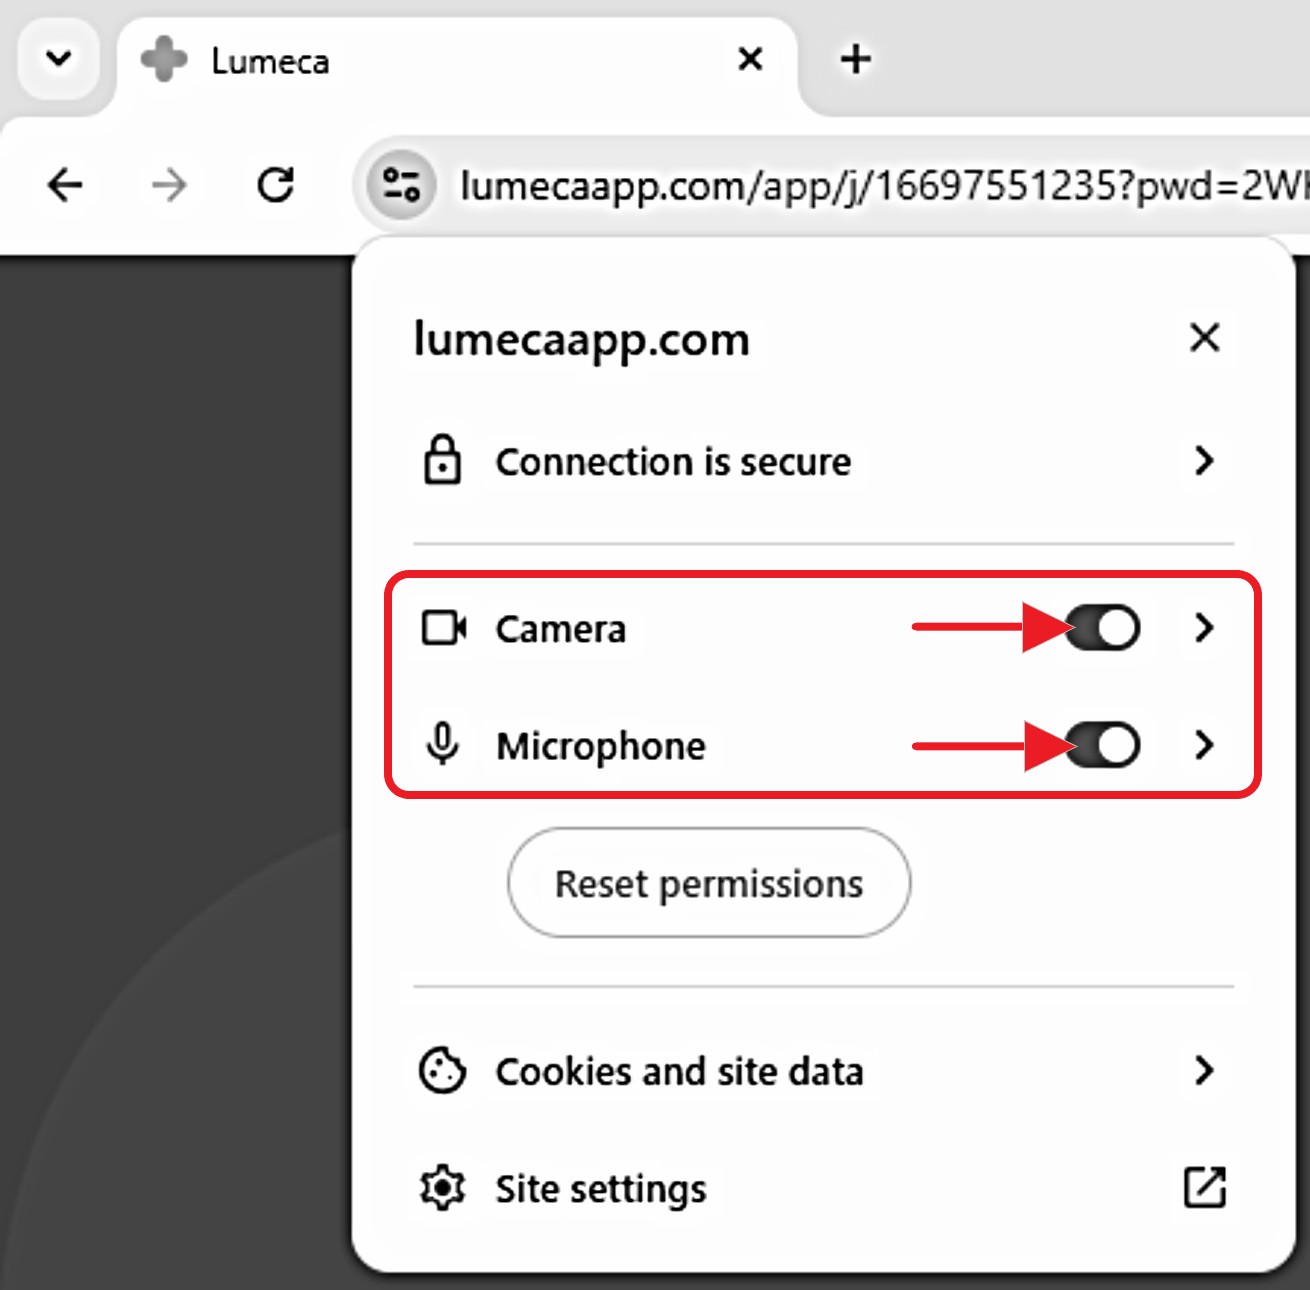The image size is (1310, 1290).
Task: Click the site information icon in address bar
Action: coord(400,185)
